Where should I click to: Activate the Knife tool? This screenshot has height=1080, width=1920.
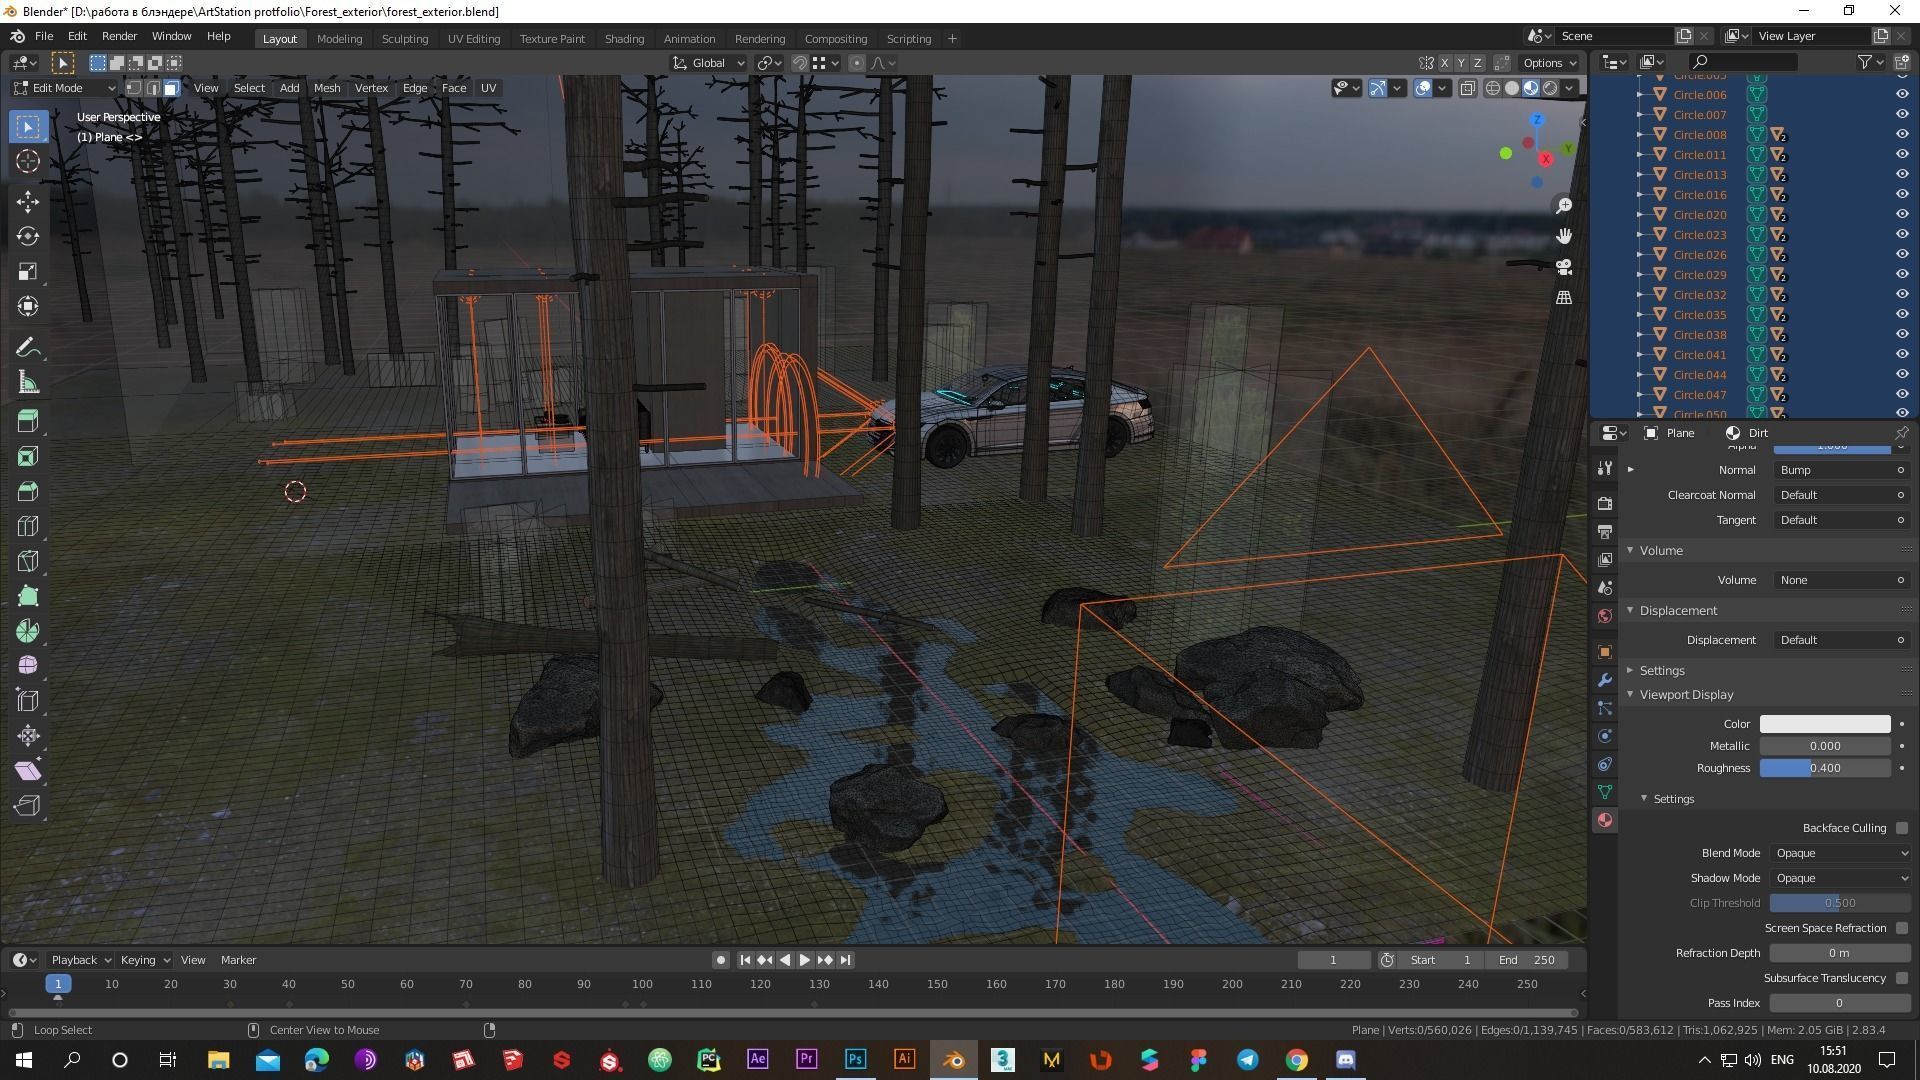coord(28,561)
